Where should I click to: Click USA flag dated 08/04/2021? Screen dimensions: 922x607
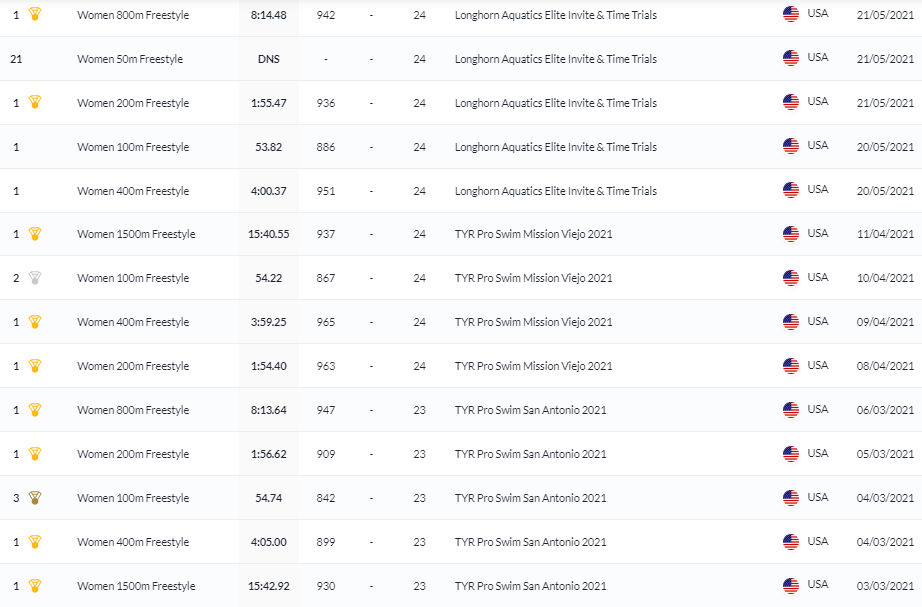[x=791, y=366]
